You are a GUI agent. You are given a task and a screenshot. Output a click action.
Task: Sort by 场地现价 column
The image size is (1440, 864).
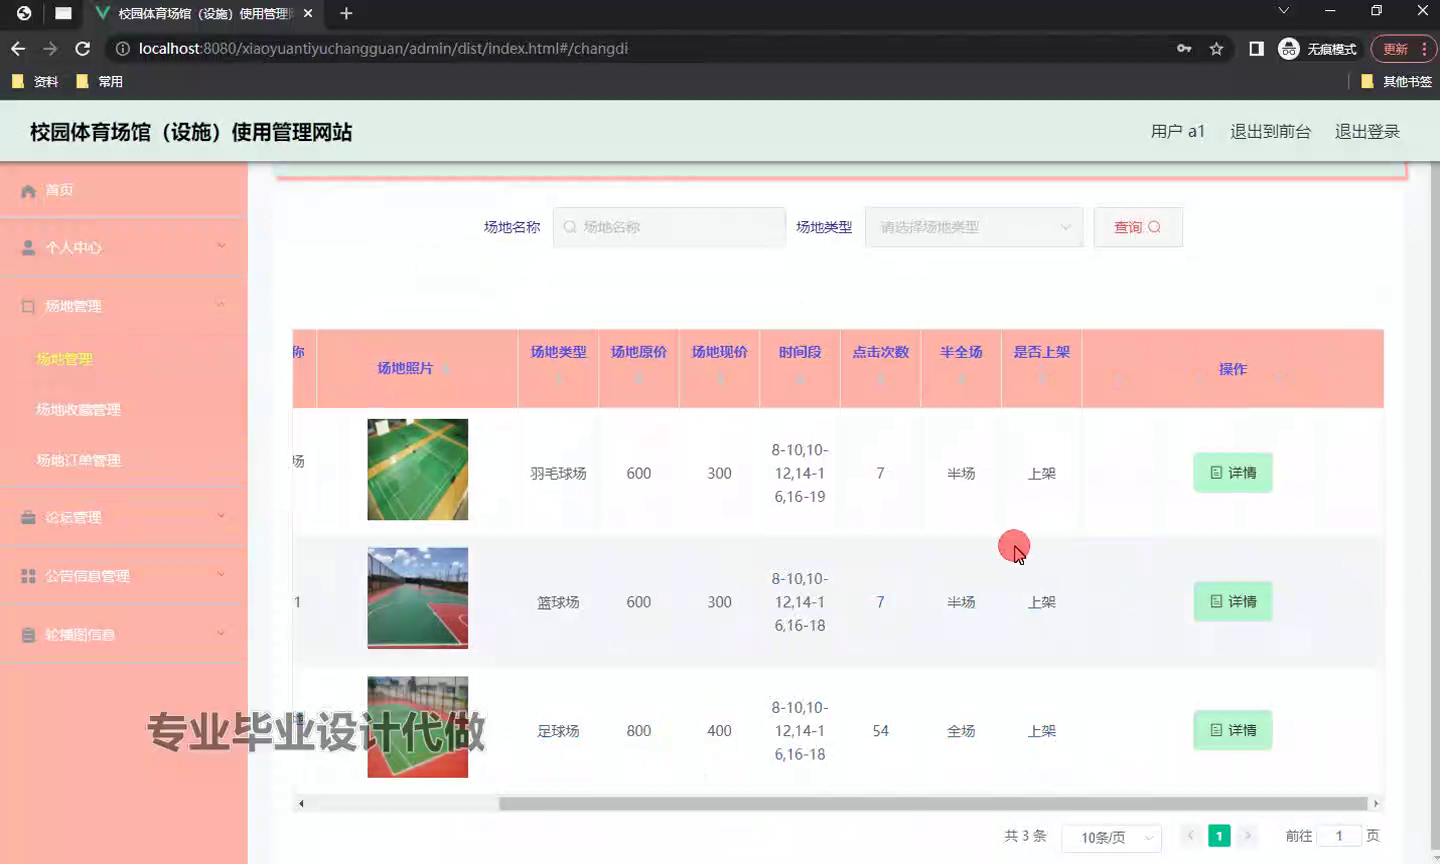719,368
